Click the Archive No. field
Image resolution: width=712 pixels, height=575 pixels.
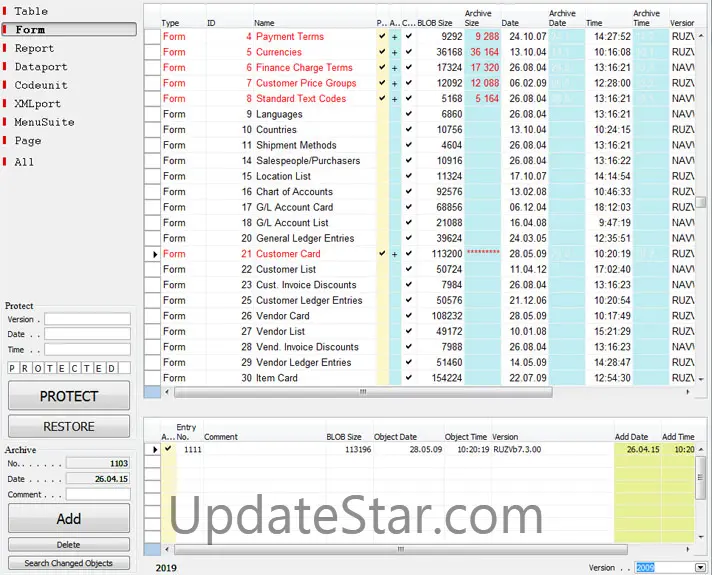(x=98, y=463)
